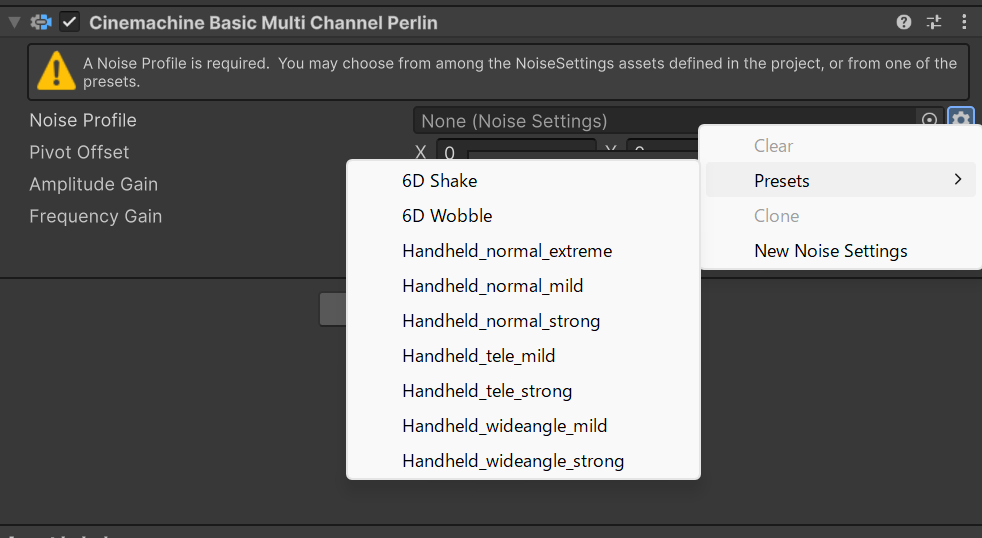Click the Noise Profile required warning message
982x538 pixels.
pos(520,72)
